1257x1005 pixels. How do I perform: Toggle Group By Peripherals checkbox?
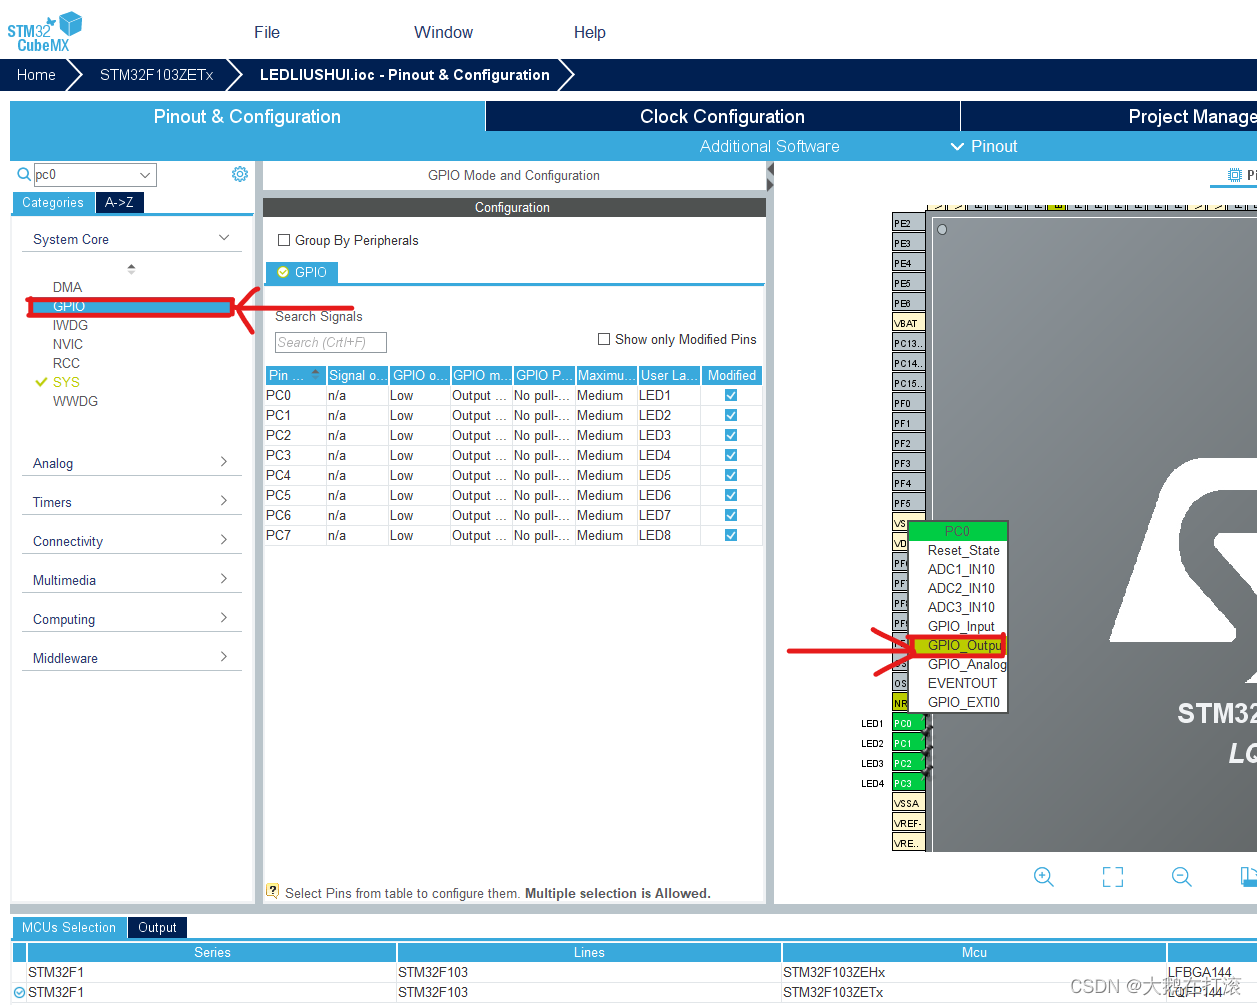[x=284, y=240]
